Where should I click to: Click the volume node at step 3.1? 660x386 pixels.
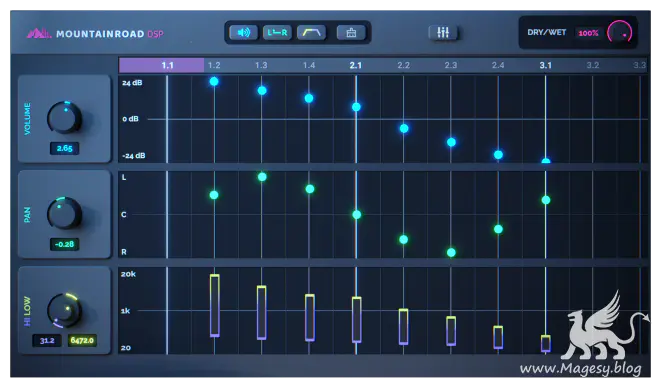(x=546, y=161)
